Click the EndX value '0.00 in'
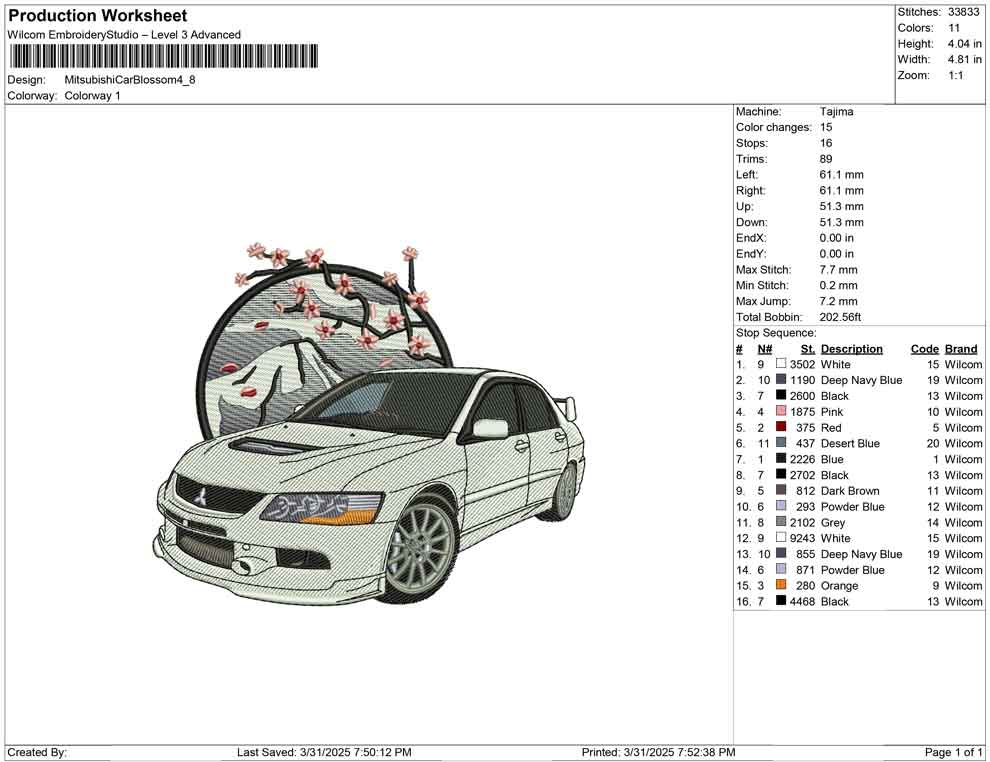The height and width of the screenshot is (762, 990). click(x=837, y=238)
